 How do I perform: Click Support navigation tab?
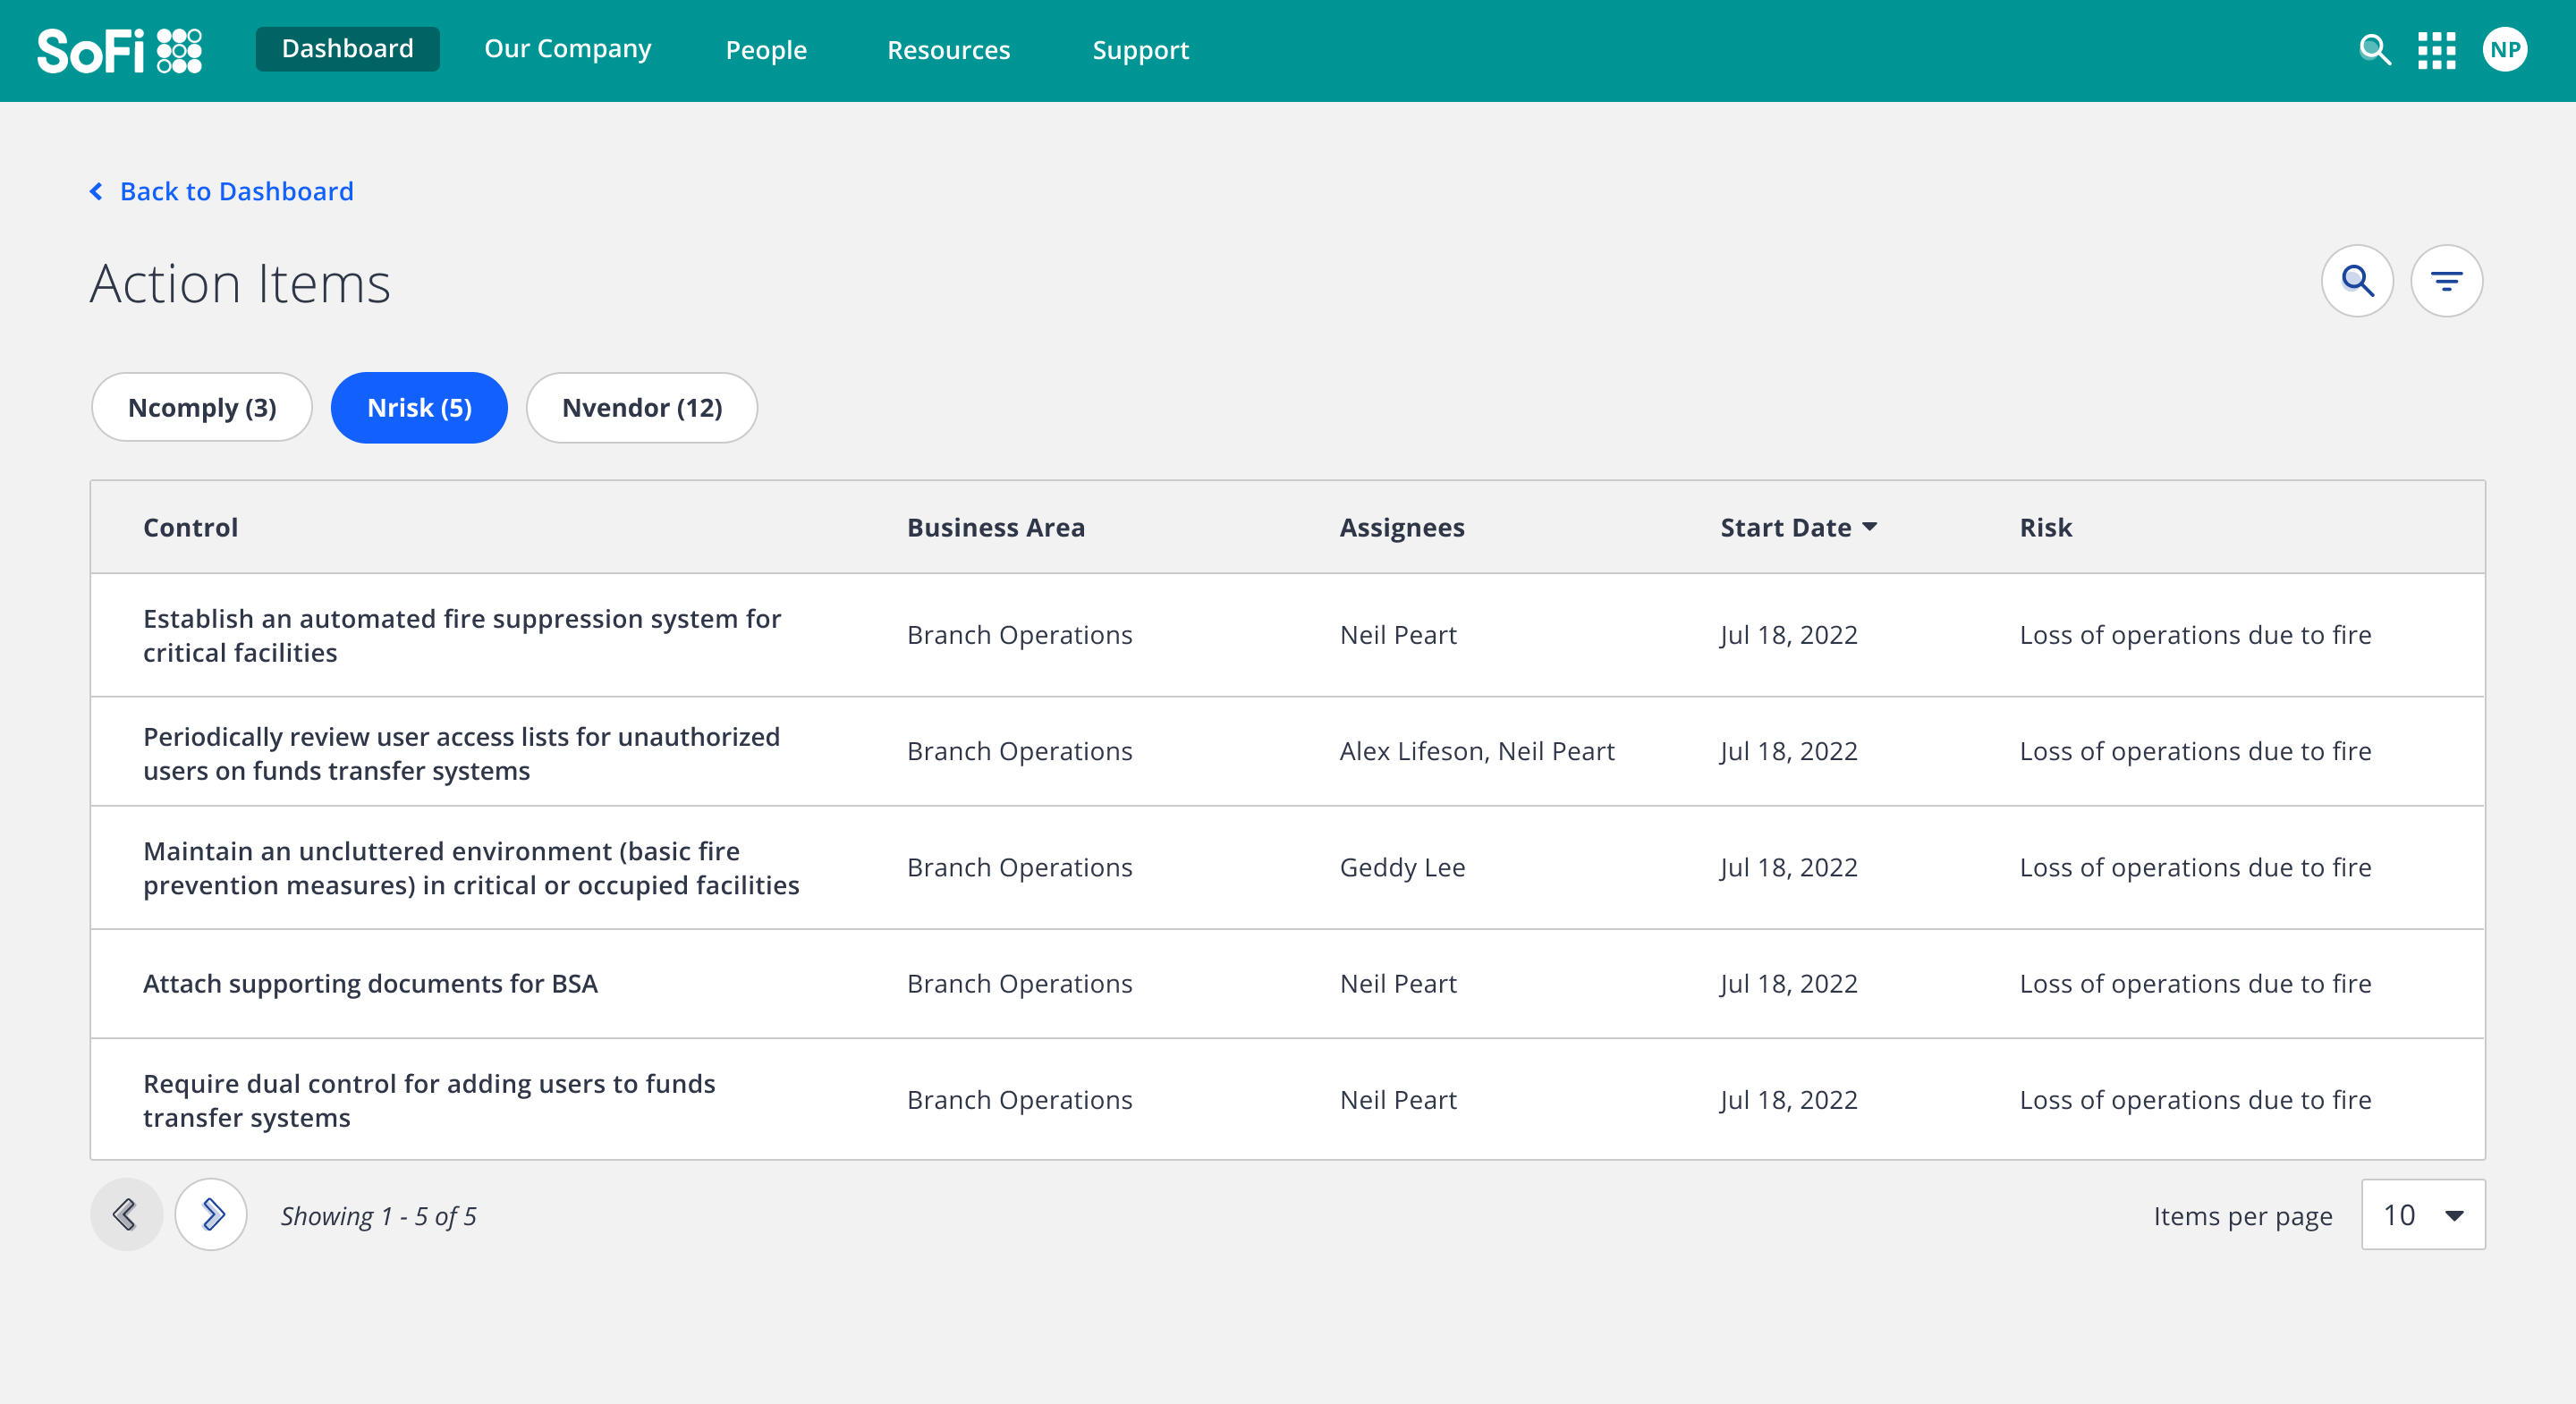tap(1140, 50)
